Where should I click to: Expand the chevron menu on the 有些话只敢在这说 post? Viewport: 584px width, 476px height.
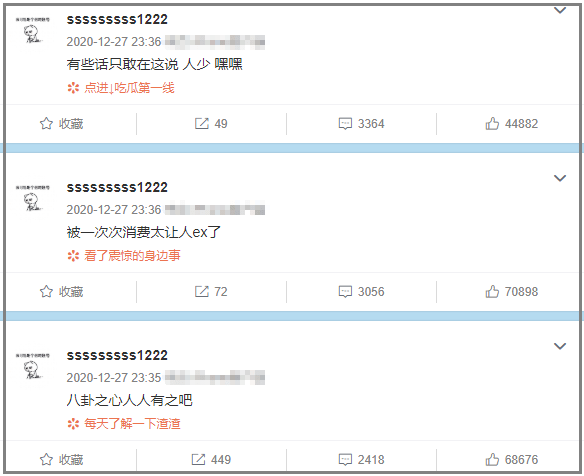(560, 10)
